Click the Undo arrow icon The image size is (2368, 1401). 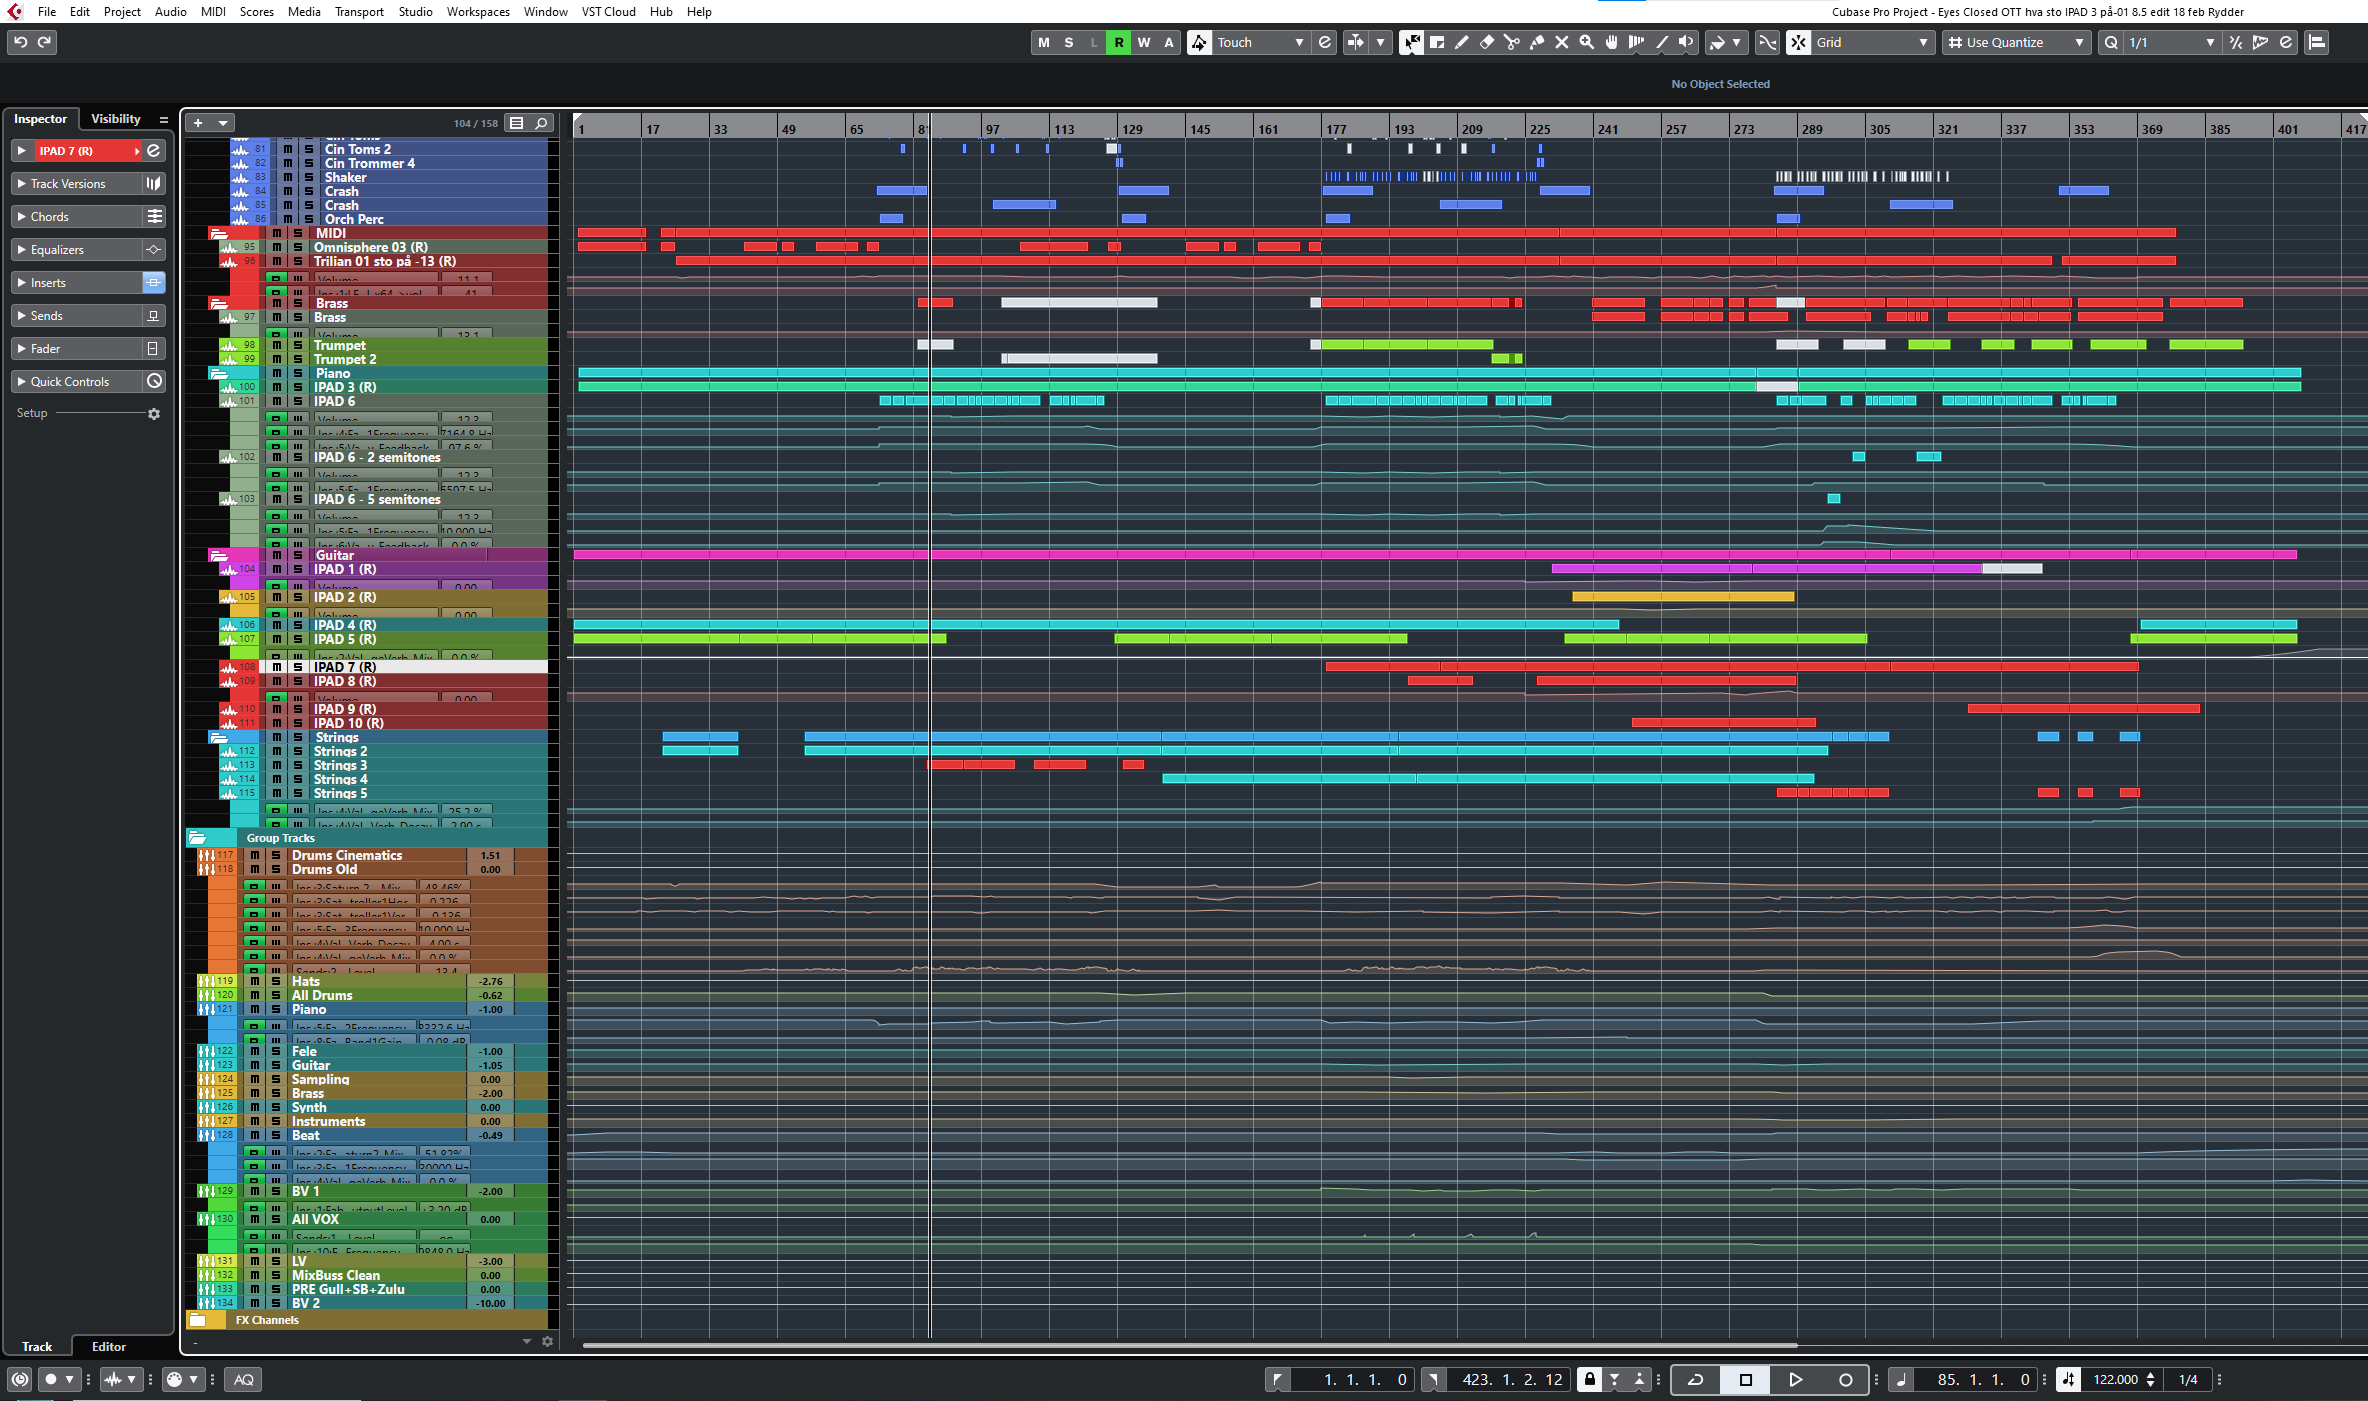pos(20,42)
